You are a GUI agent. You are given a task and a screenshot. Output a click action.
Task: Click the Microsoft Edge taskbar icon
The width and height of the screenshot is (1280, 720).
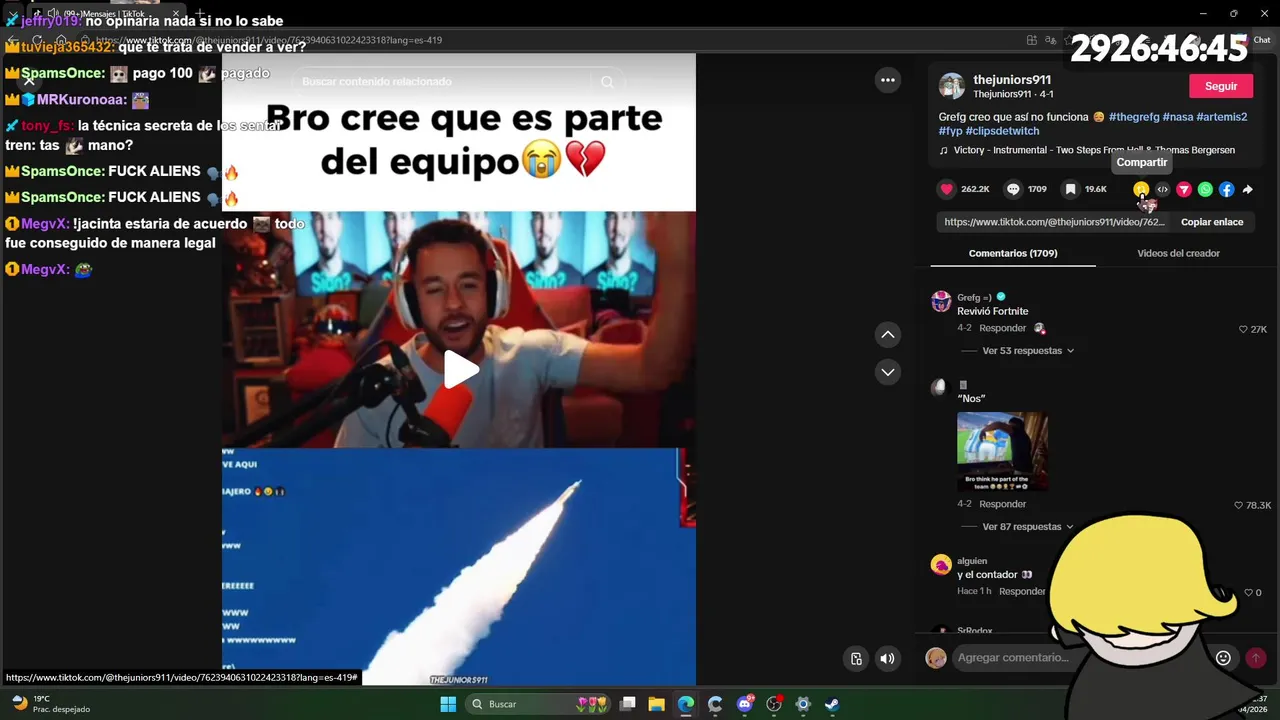pos(686,704)
